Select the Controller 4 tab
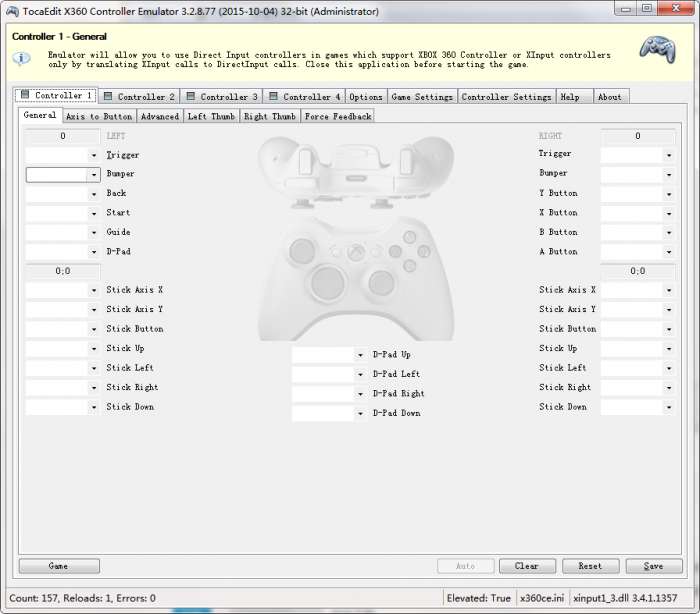 (304, 97)
